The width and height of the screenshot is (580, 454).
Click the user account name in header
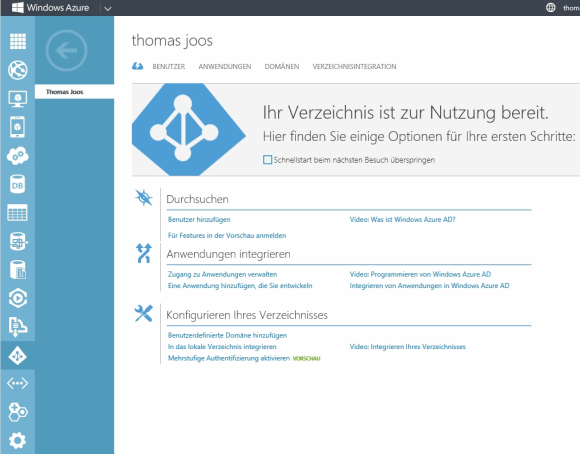pyautogui.click(x=571, y=8)
